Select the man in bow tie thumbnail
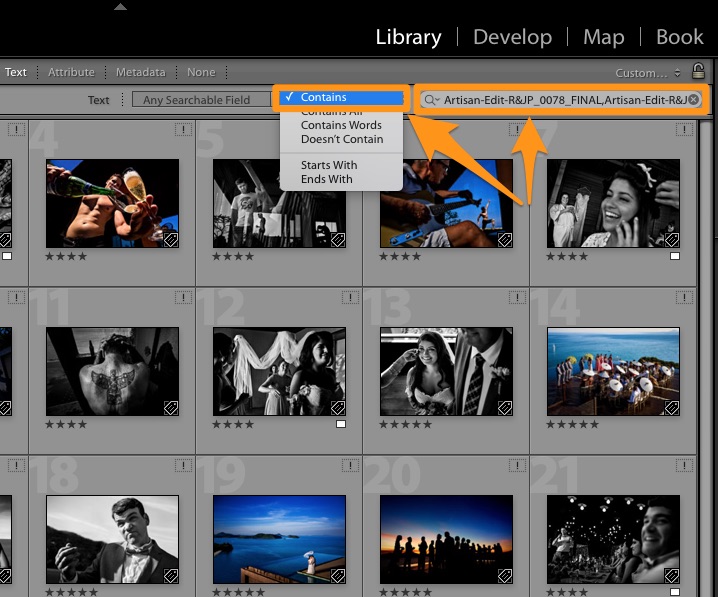This screenshot has width=718, height=597. pyautogui.click(x=113, y=539)
